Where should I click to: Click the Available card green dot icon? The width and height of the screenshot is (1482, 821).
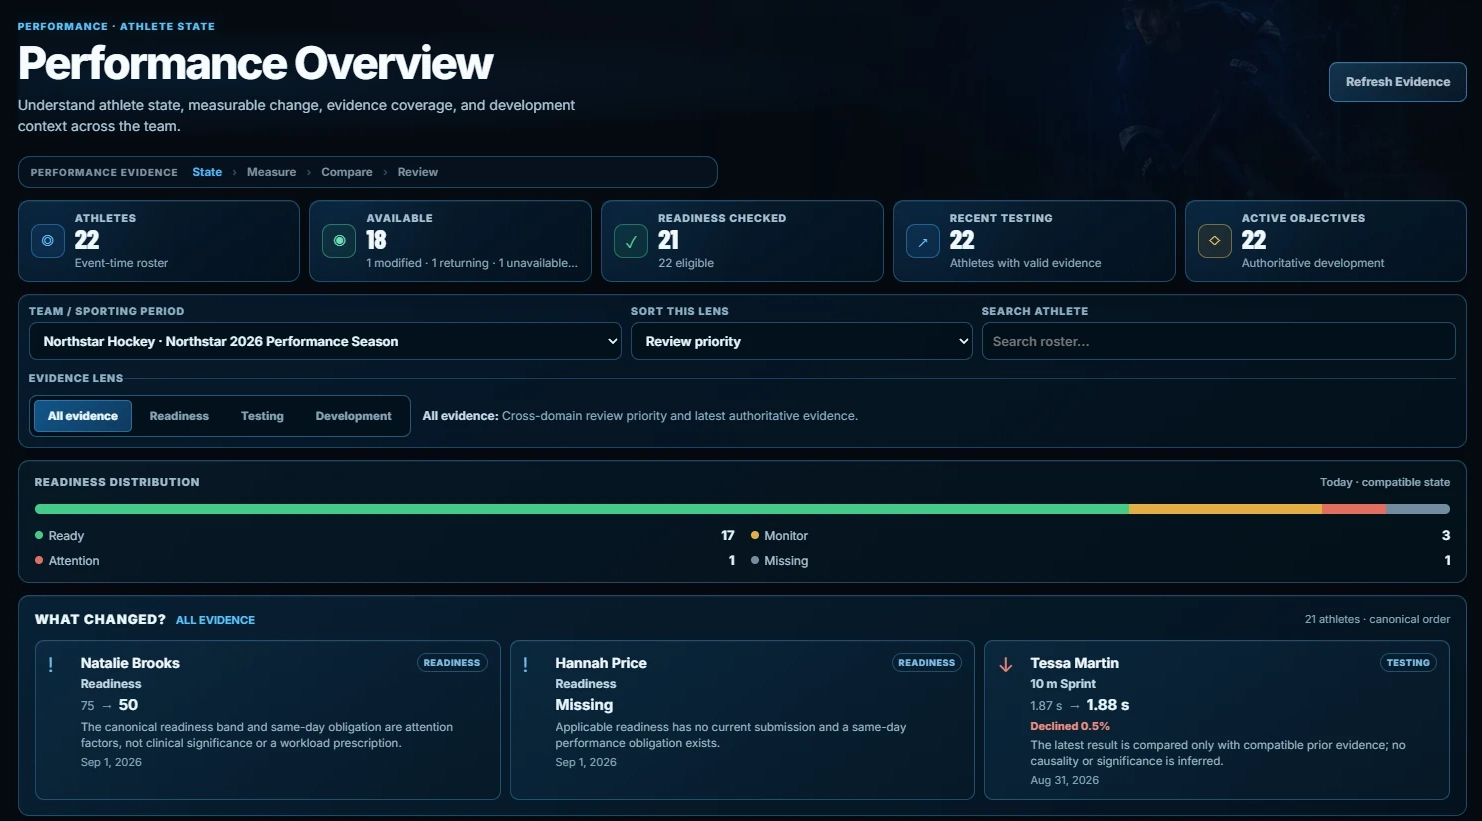click(x=339, y=241)
